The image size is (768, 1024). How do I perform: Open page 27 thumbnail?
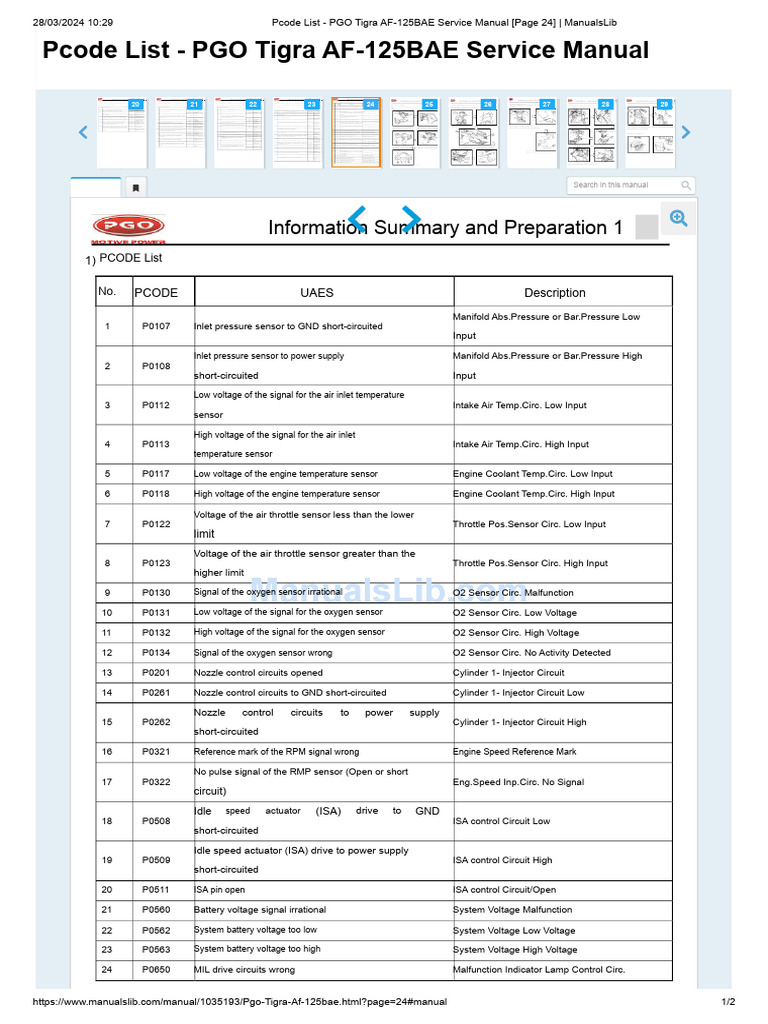533,133
